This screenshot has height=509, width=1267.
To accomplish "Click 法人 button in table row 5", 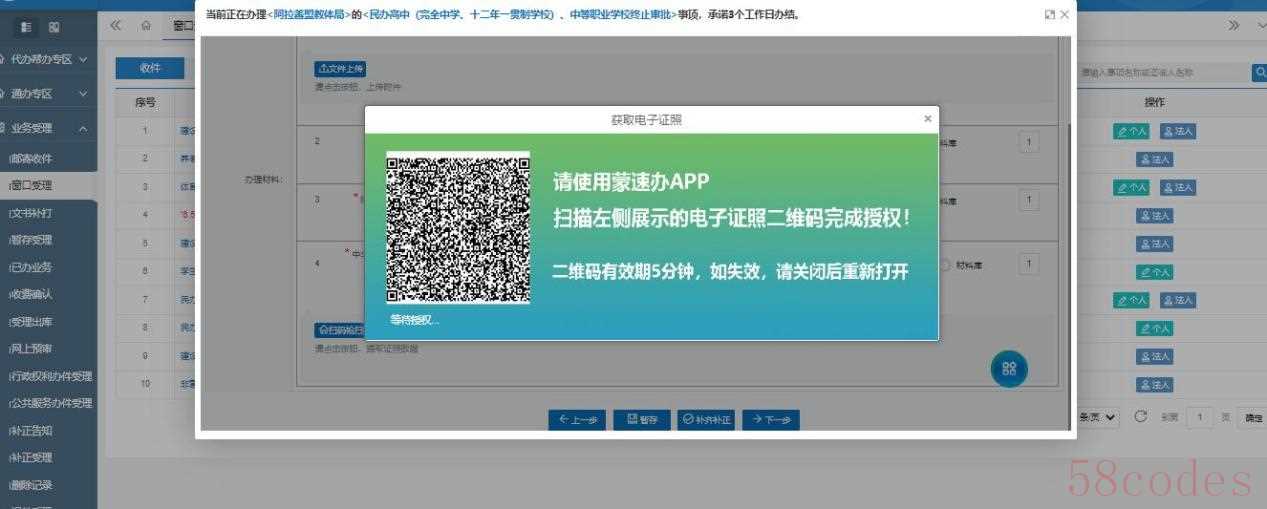I will coord(1155,243).
